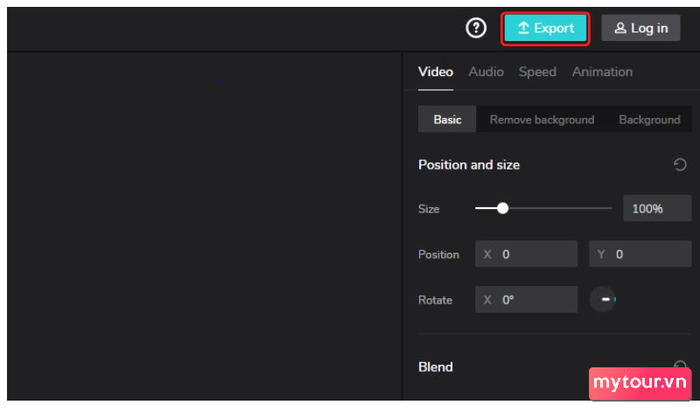This screenshot has height=411, width=700.
Task: Open the Speed tab
Action: coord(538,72)
